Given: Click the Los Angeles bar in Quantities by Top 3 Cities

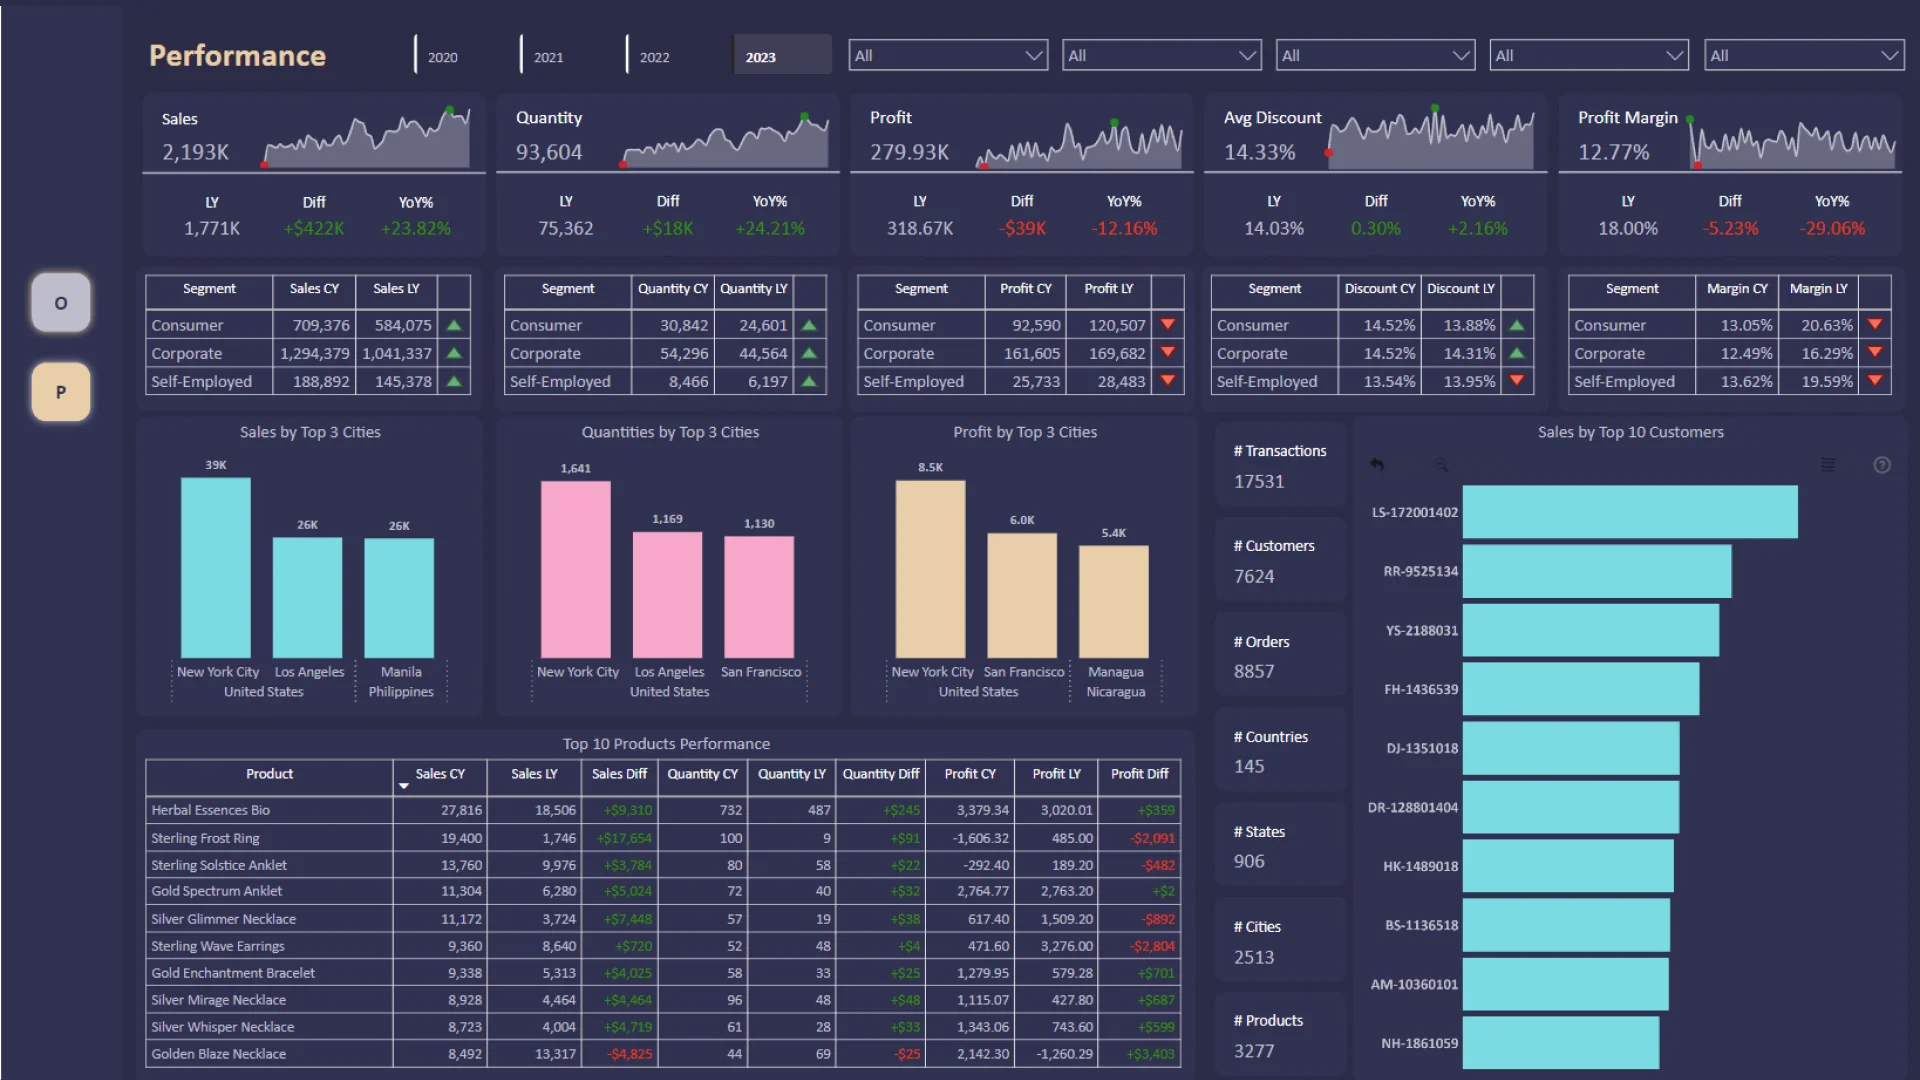Looking at the screenshot, I should [x=667, y=594].
